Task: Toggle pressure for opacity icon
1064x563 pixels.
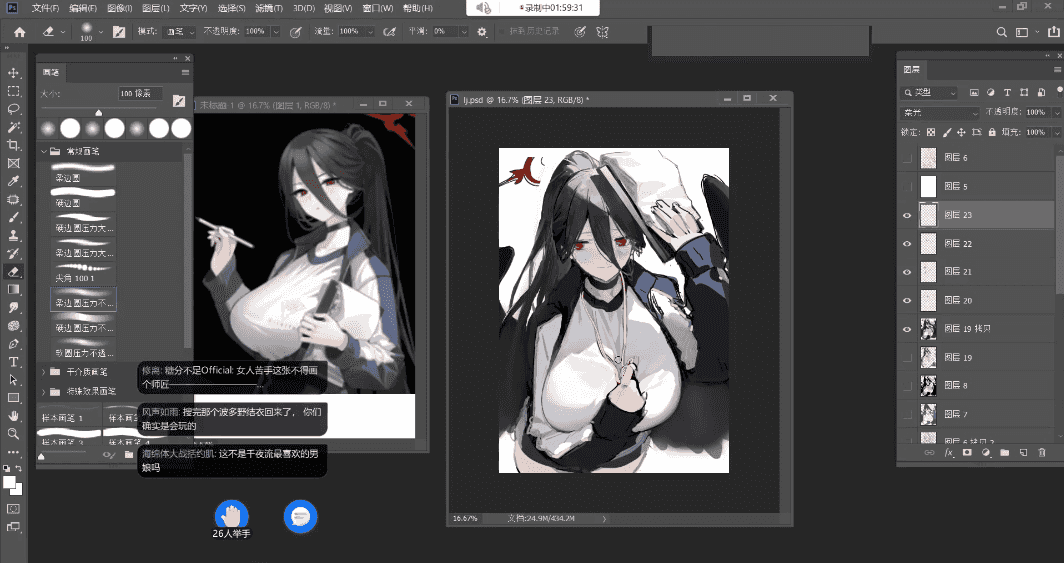Action: tap(296, 32)
